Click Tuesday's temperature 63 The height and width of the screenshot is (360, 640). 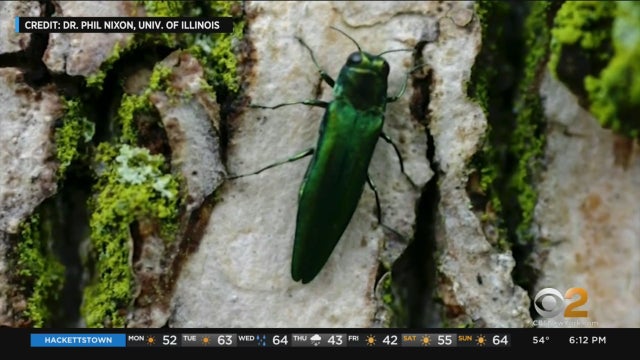coord(224,340)
